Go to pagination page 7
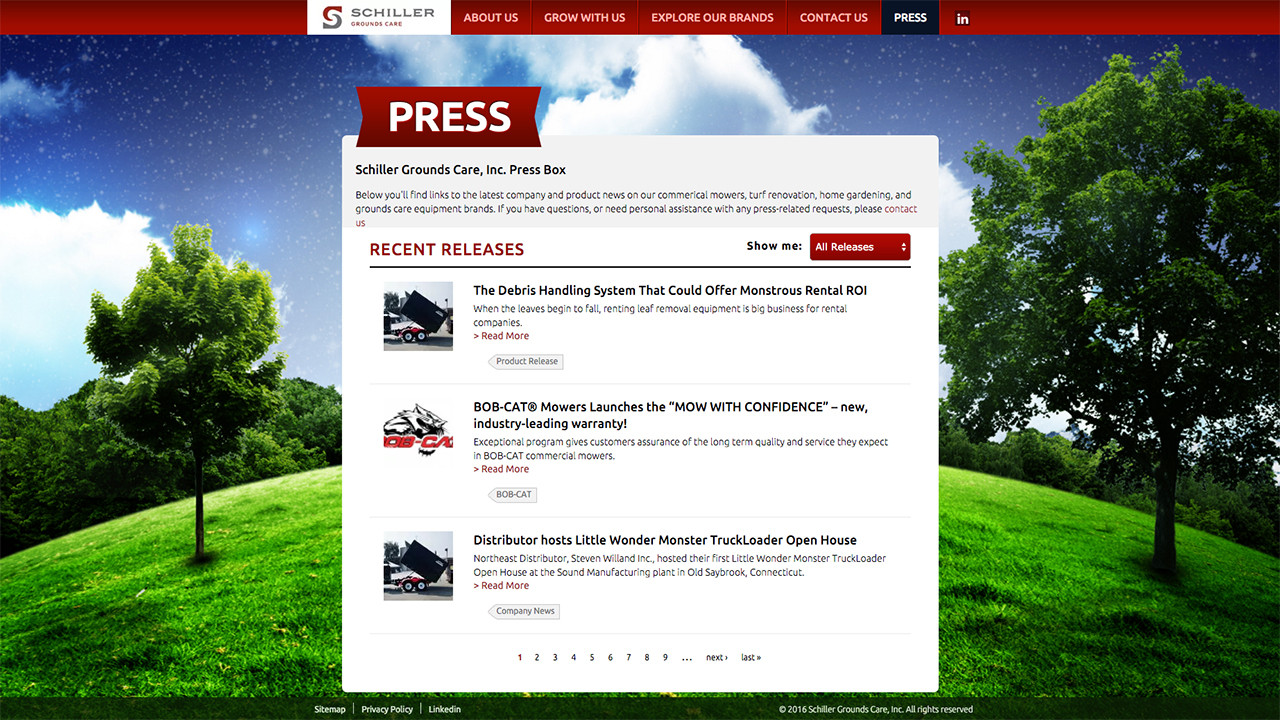Viewport: 1280px width, 720px height. pos(629,658)
